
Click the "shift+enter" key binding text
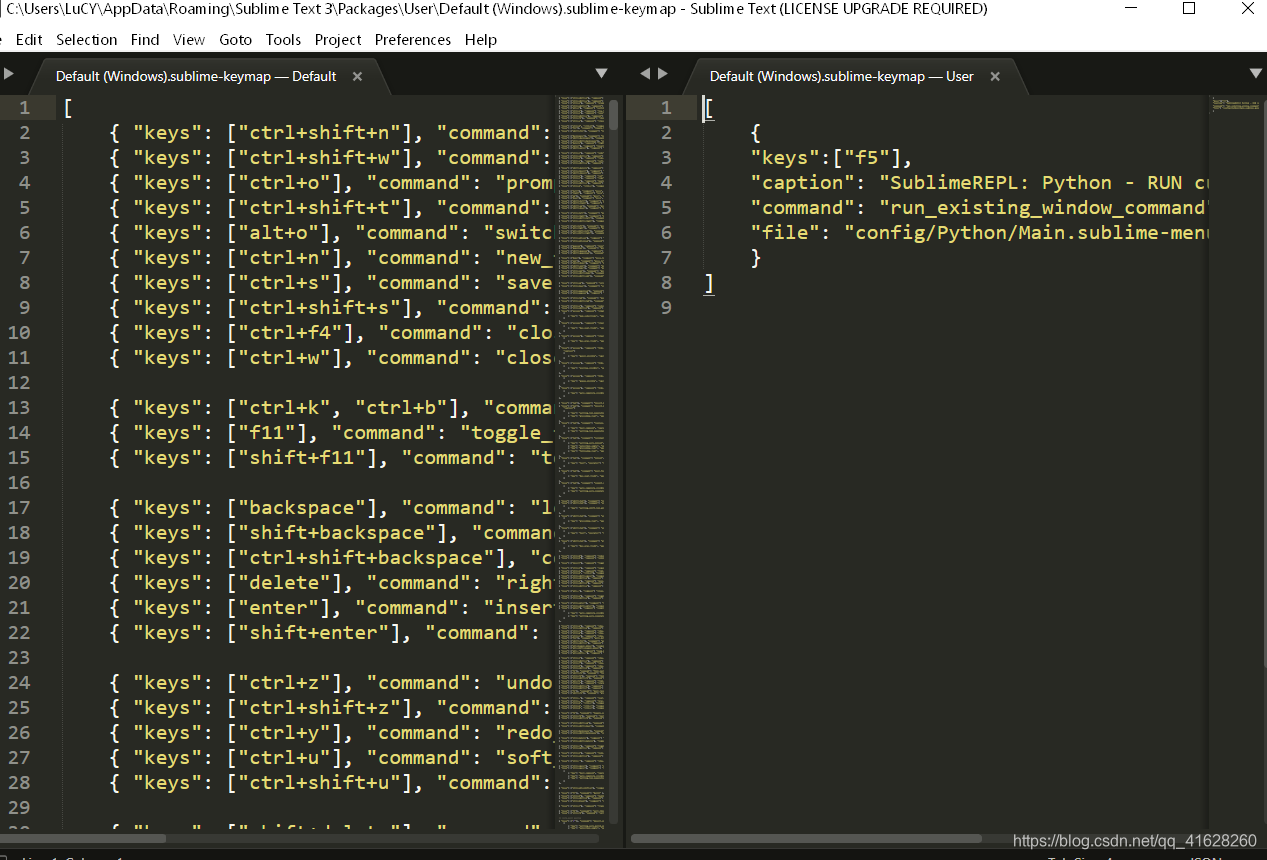point(313,633)
